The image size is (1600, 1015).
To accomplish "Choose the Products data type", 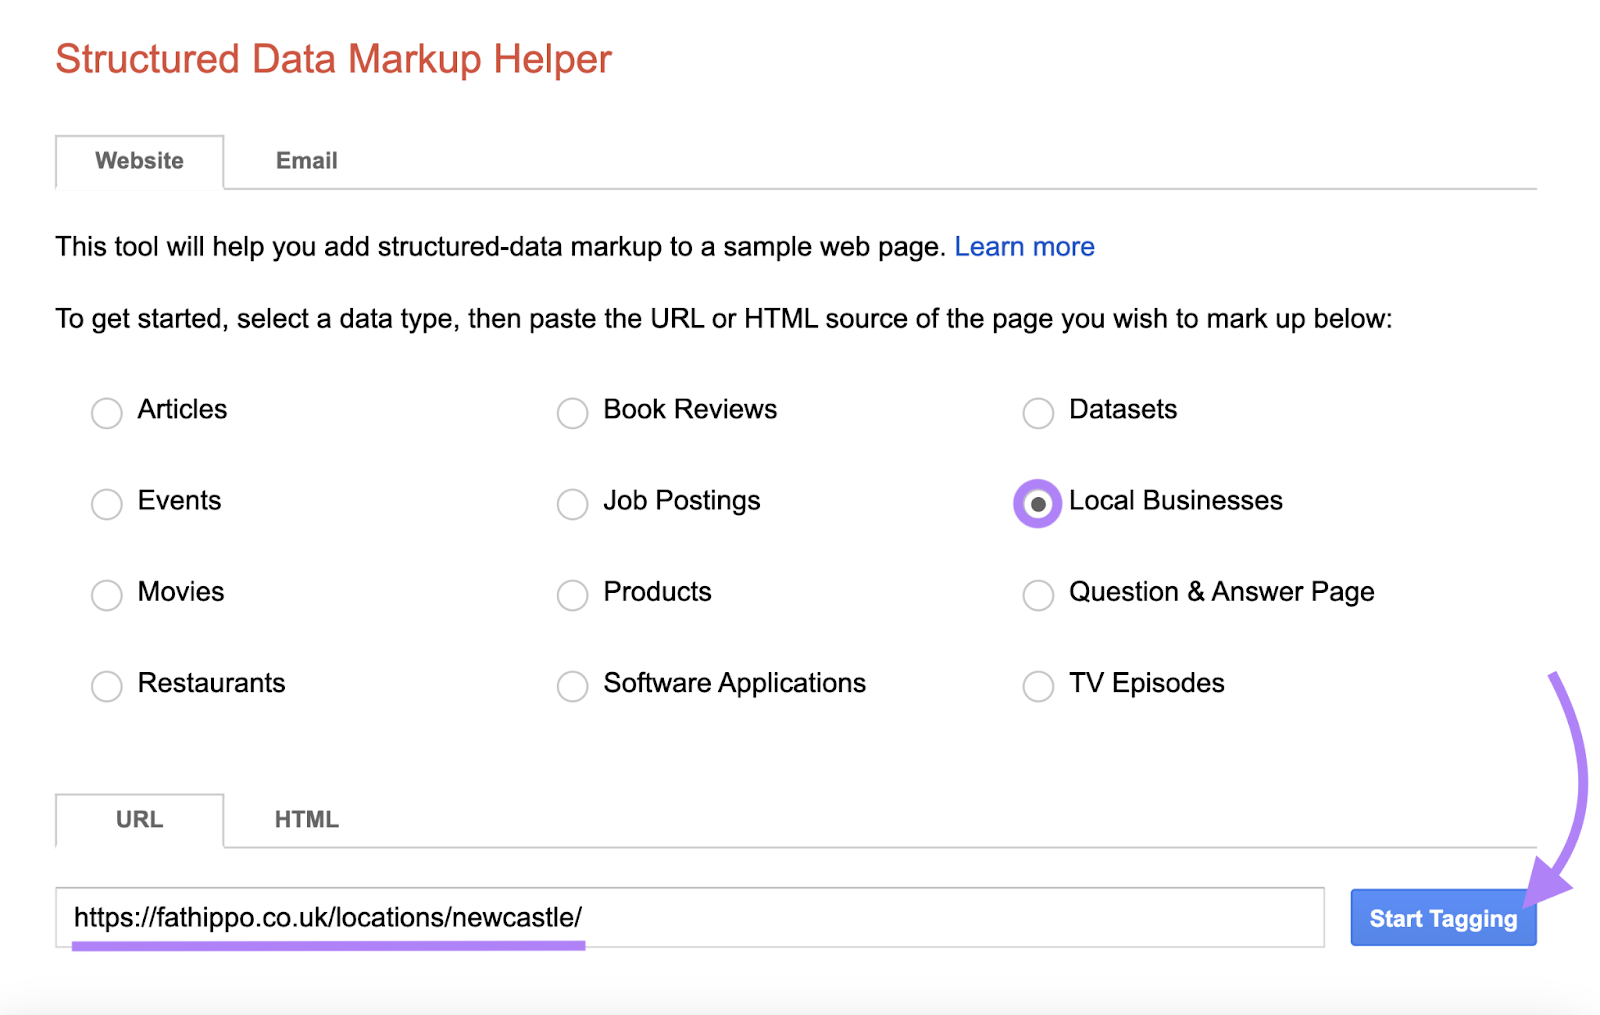I will pos(572,595).
